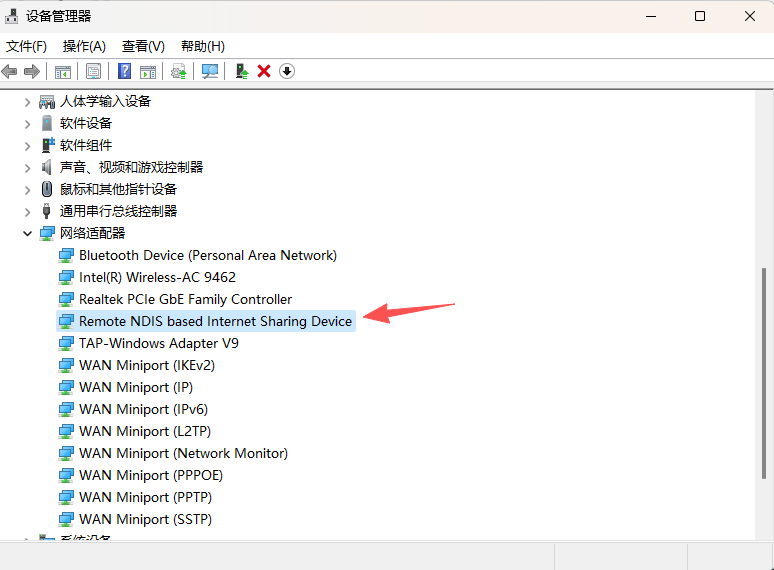Go forward with the right arrow toolbar icon
774x570 pixels.
pos(32,72)
